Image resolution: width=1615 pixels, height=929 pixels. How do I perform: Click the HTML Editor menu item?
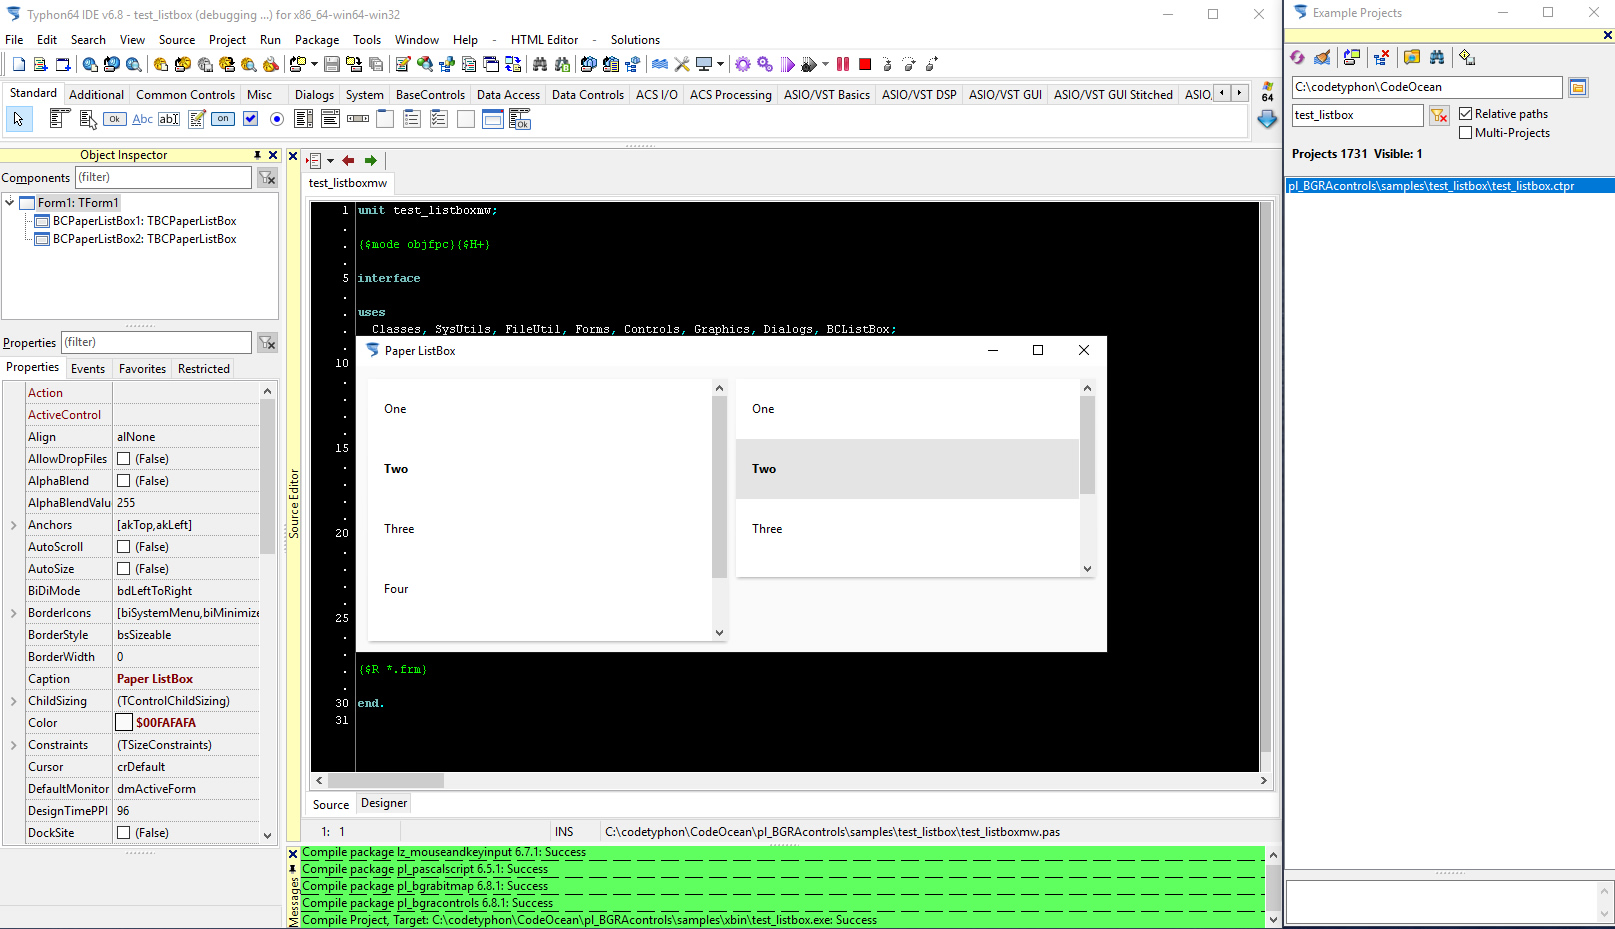544,40
